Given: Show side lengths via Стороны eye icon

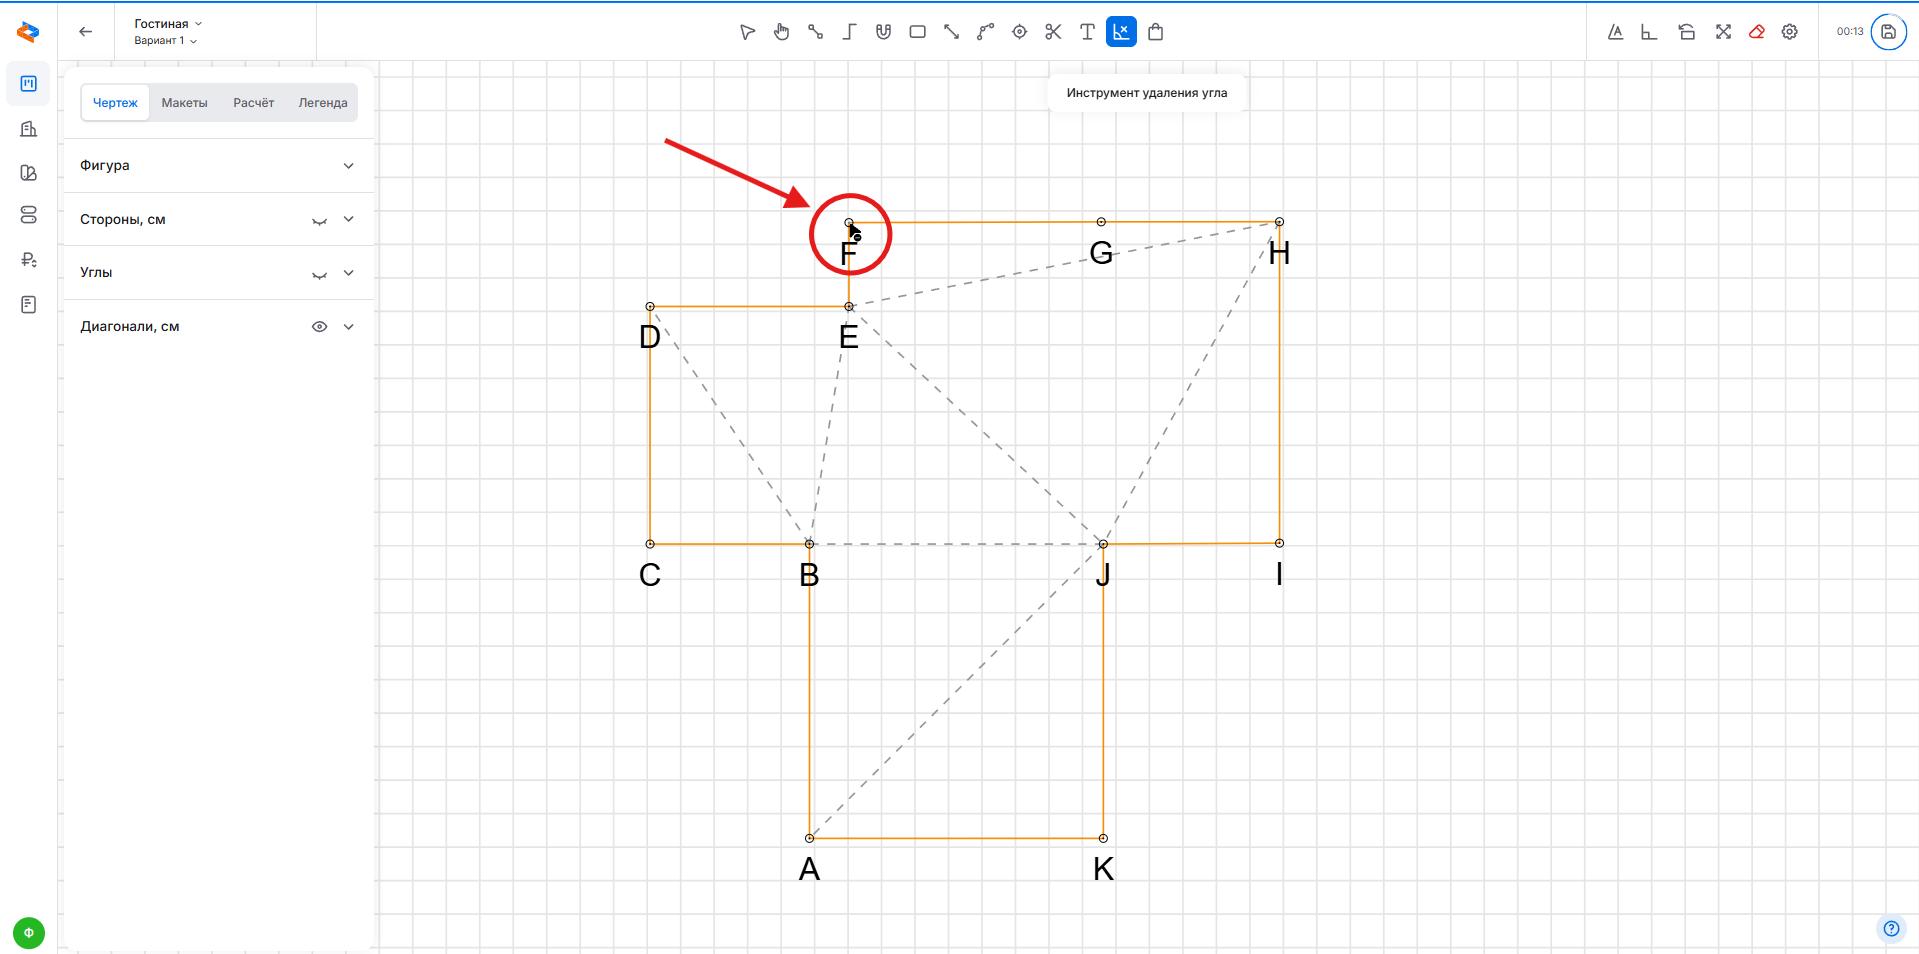Looking at the screenshot, I should pos(319,220).
